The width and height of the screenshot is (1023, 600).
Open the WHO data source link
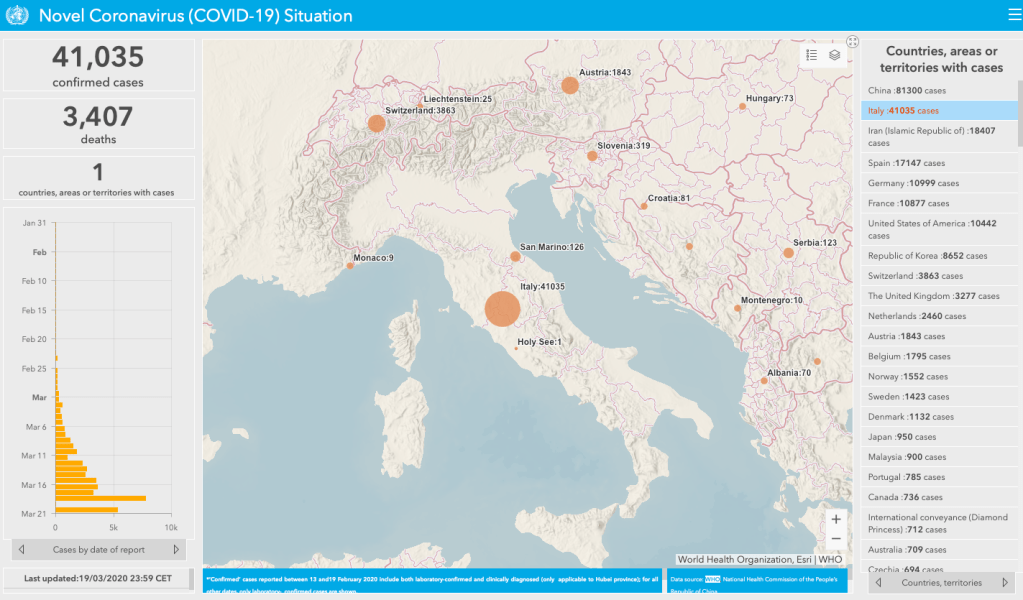[712, 578]
